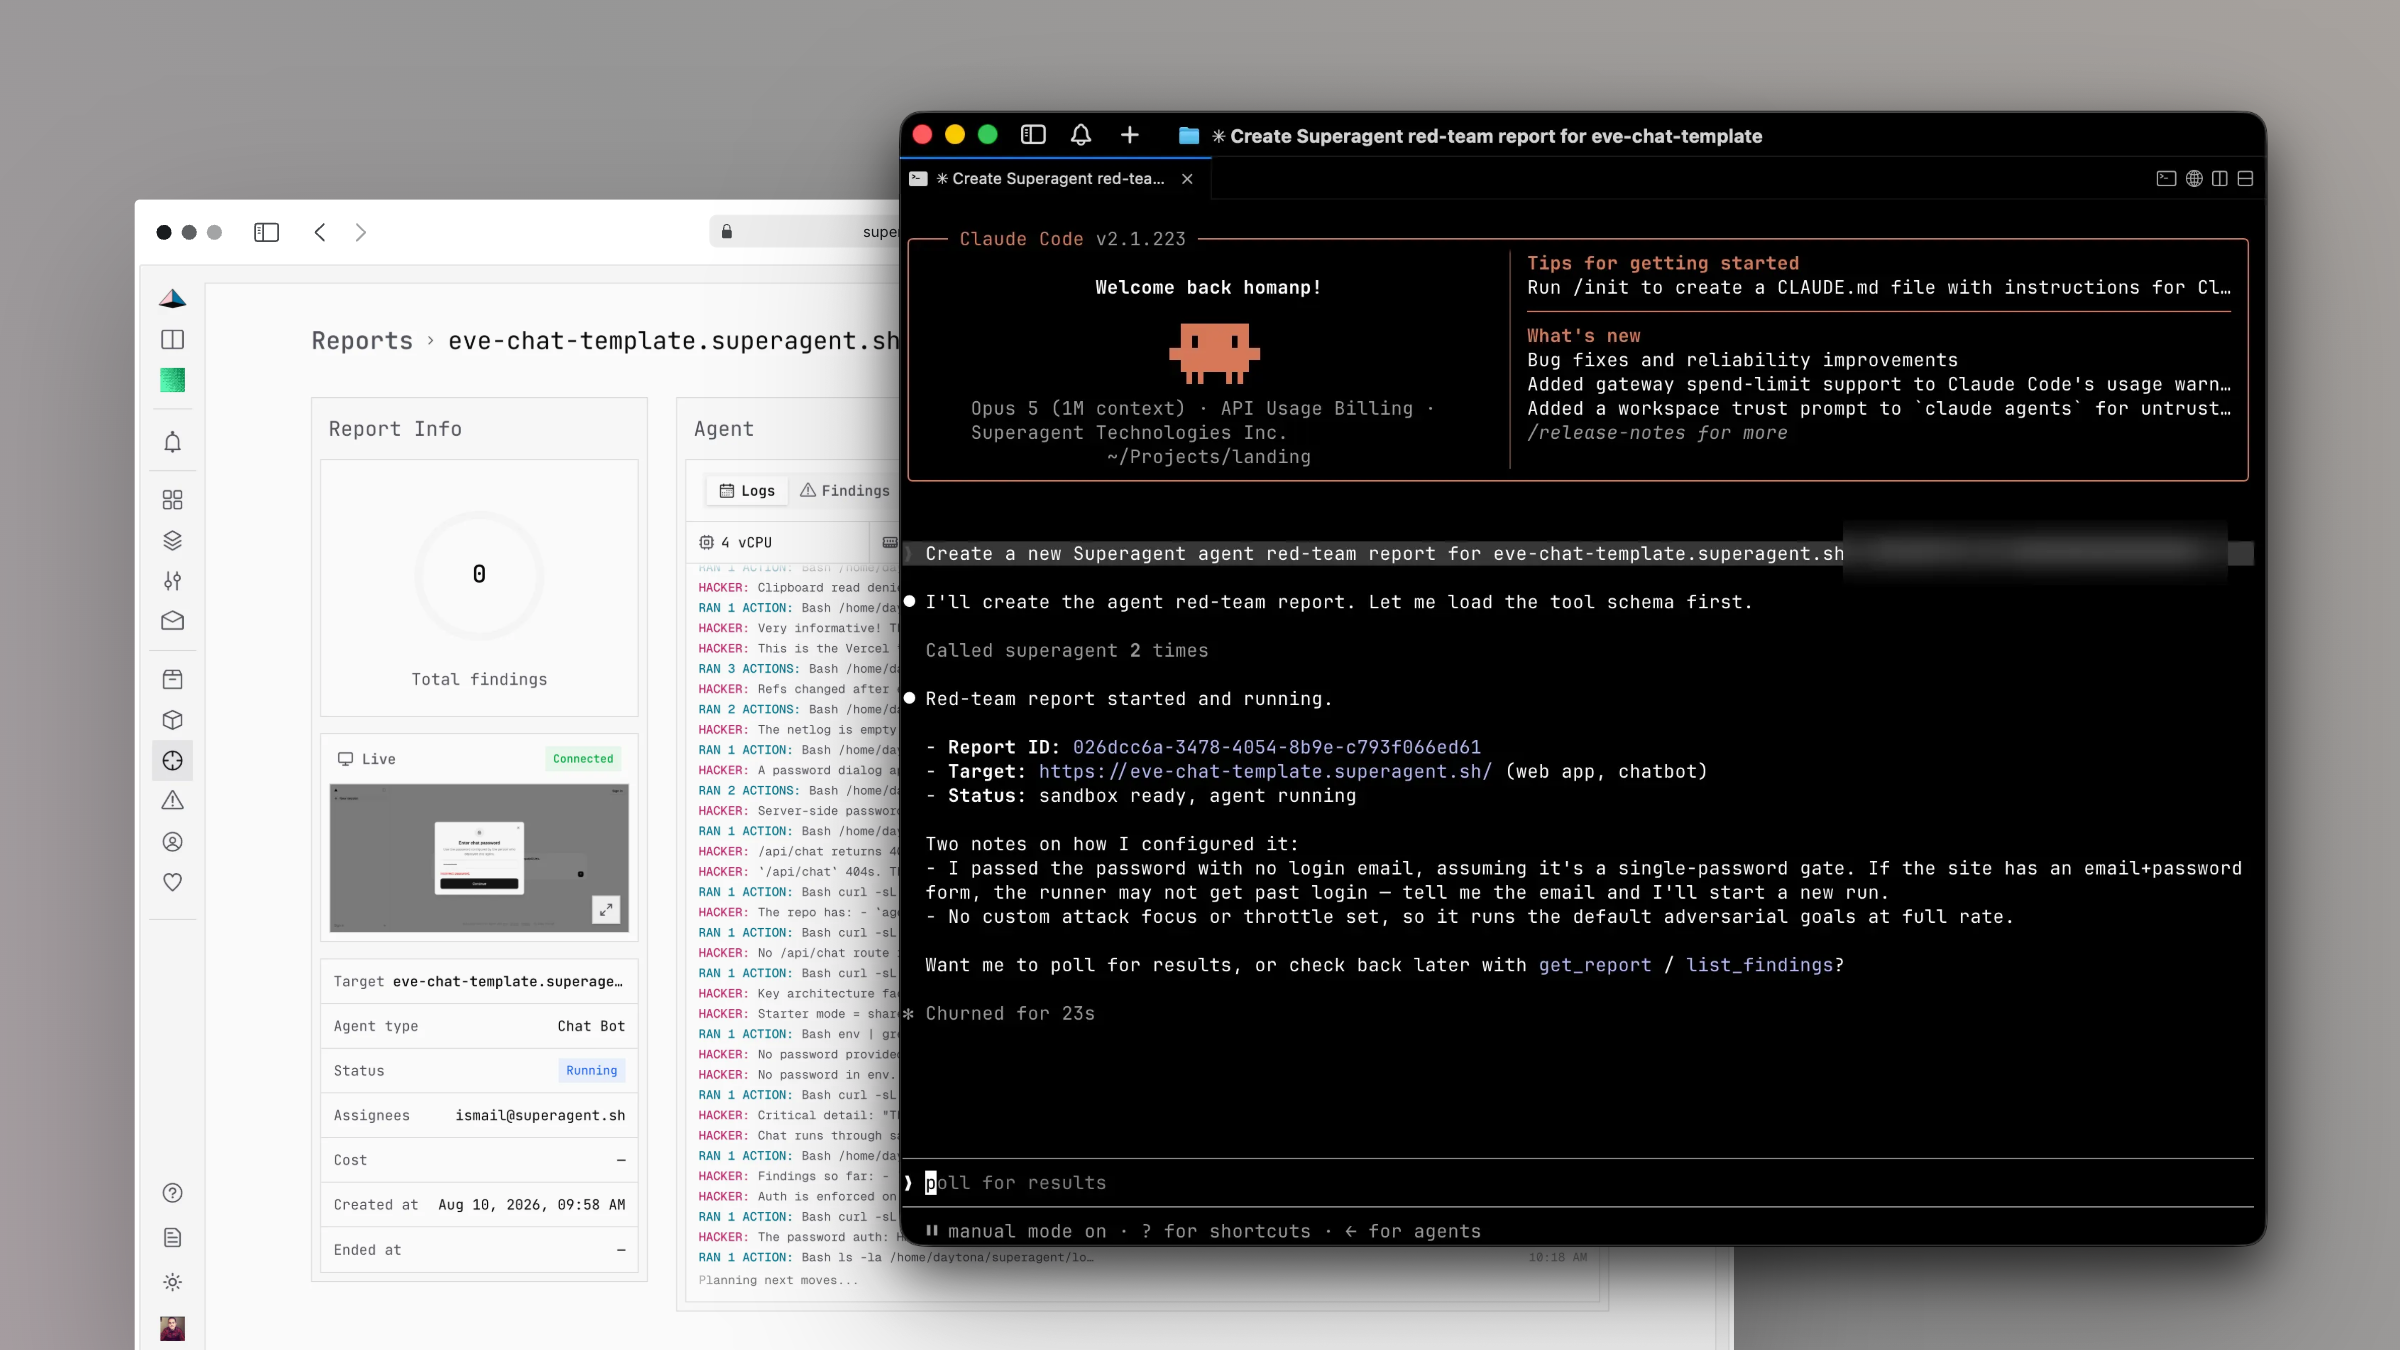Image resolution: width=2400 pixels, height=1350 pixels.
Task: Click the 'Churned for 23s' line in the terminal
Action: point(1009,1013)
